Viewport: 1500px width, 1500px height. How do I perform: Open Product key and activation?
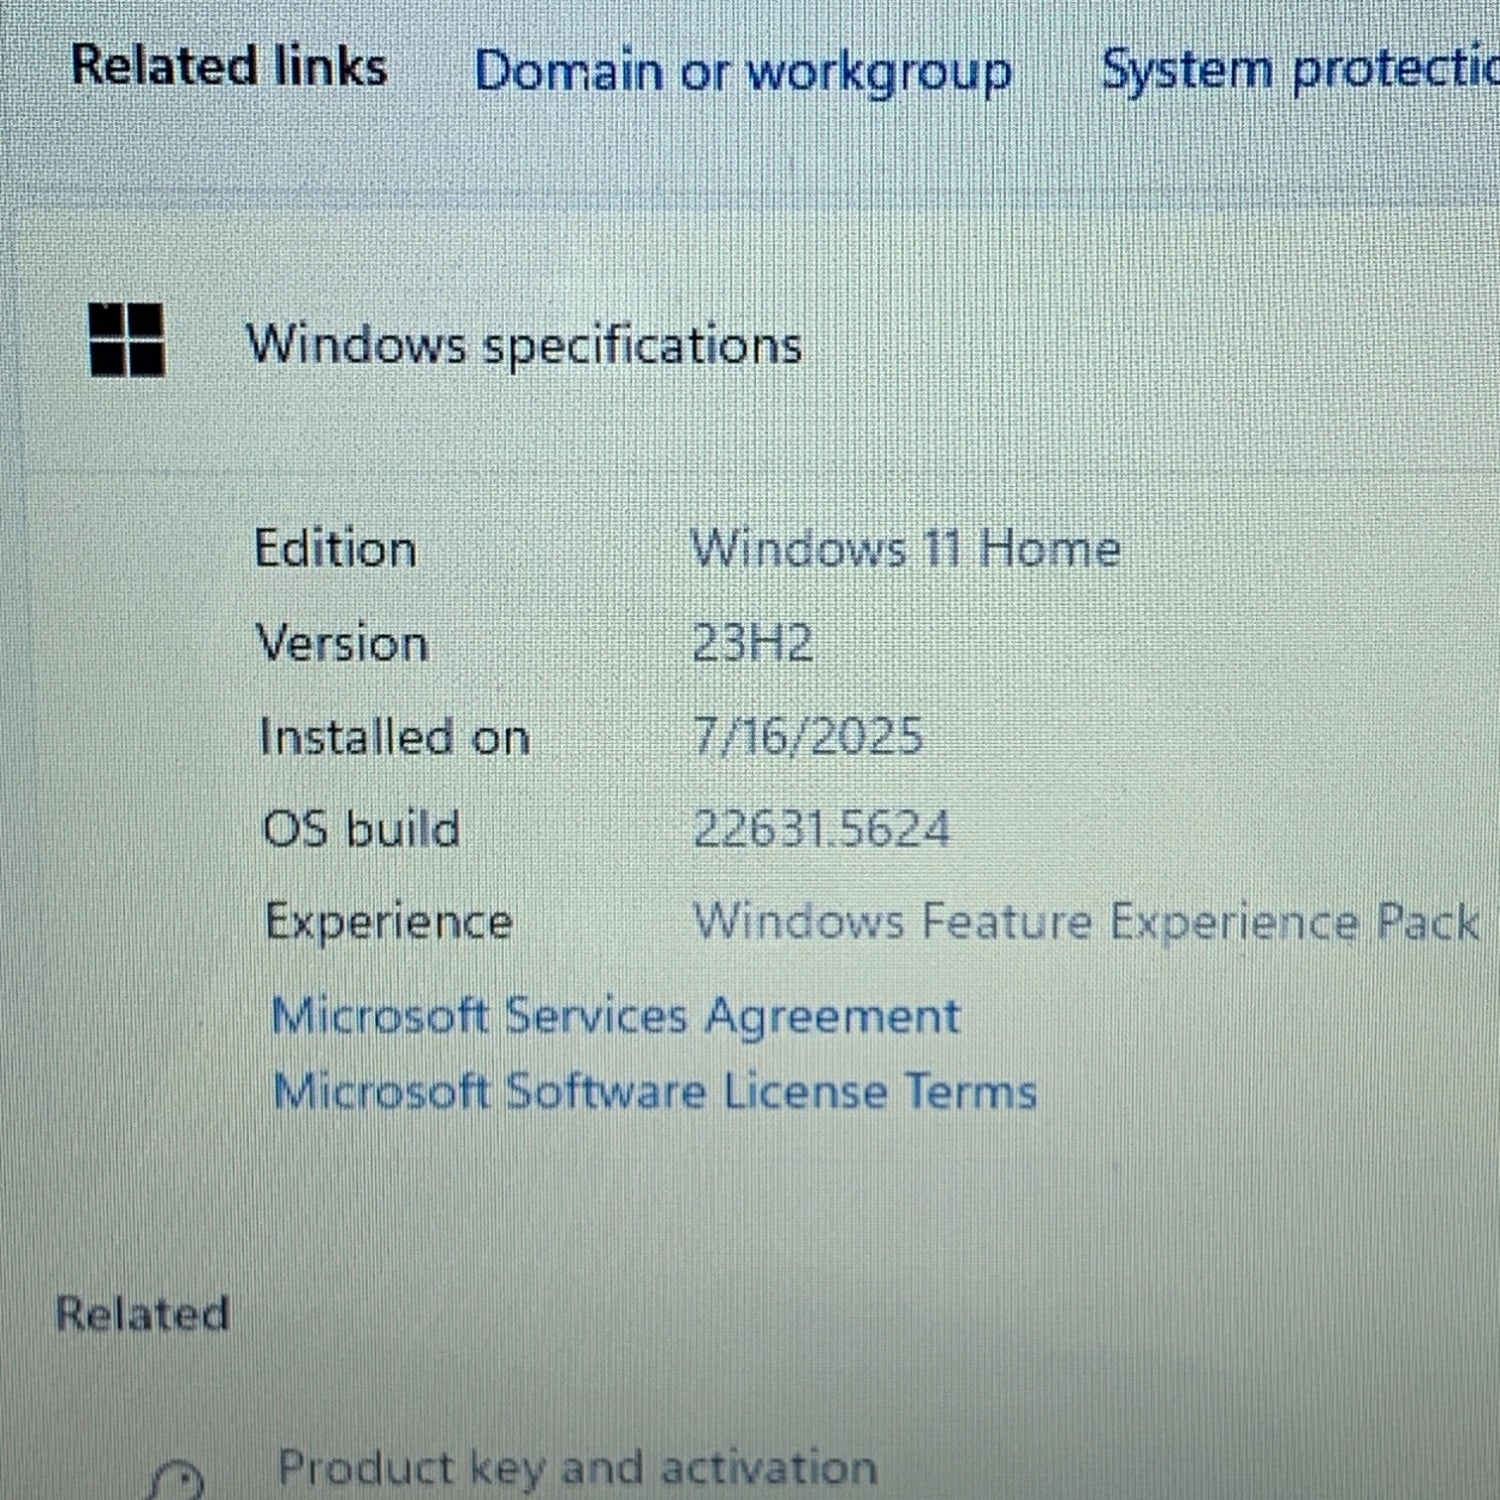577,1468
